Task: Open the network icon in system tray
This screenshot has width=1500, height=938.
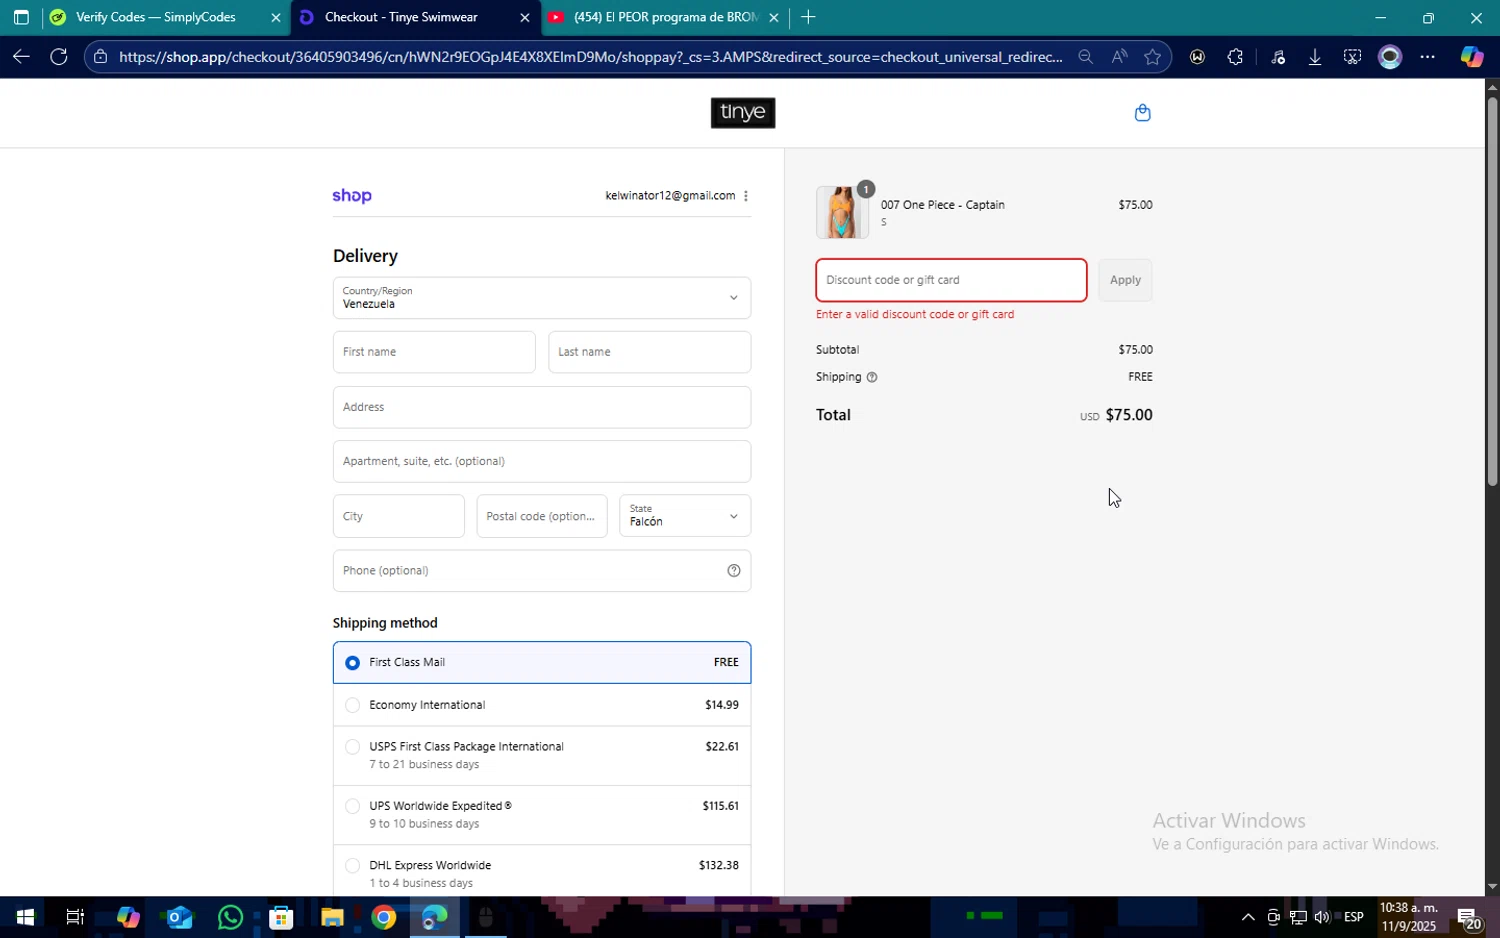Action: coord(1298,917)
